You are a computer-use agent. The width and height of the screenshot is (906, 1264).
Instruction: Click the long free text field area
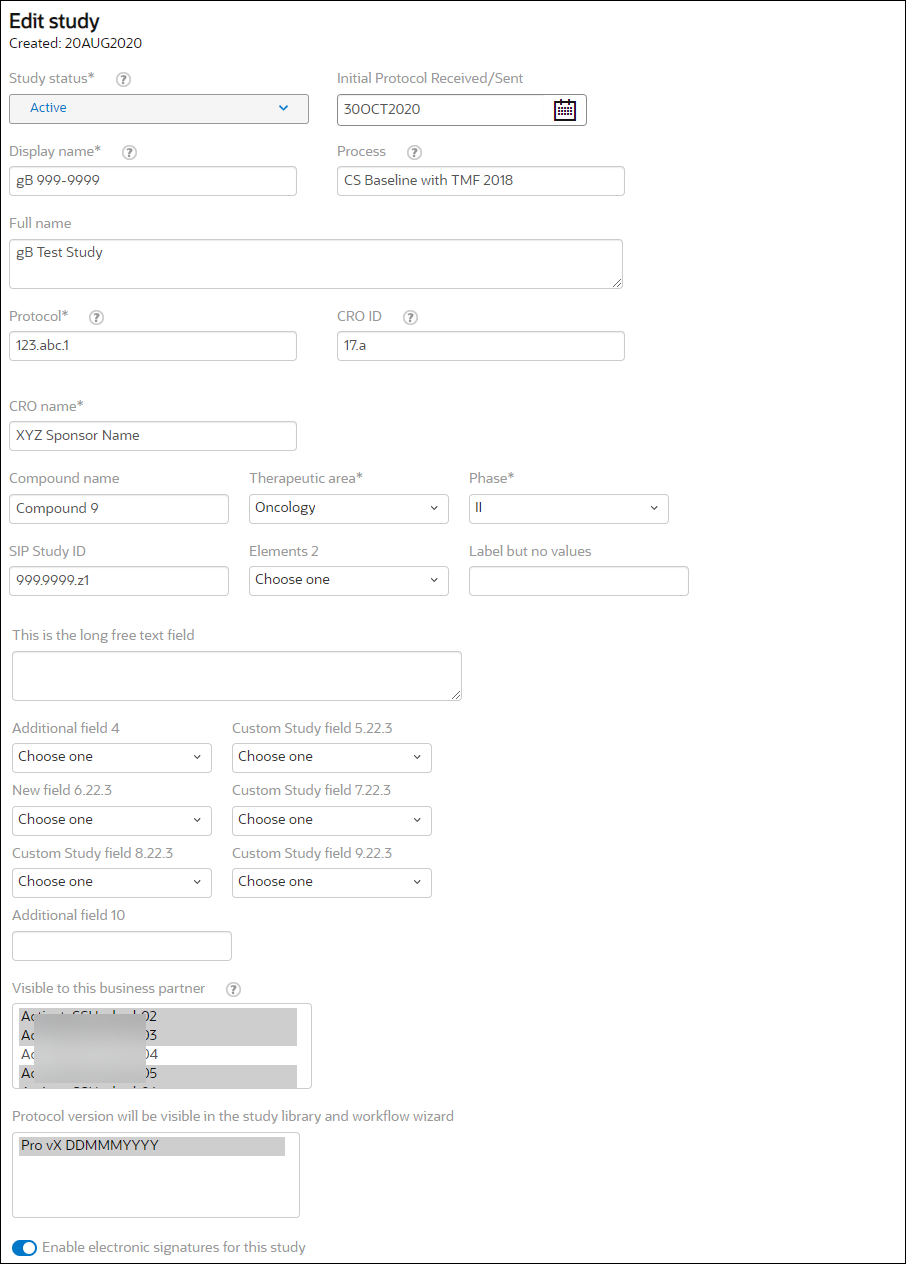[x=237, y=676]
